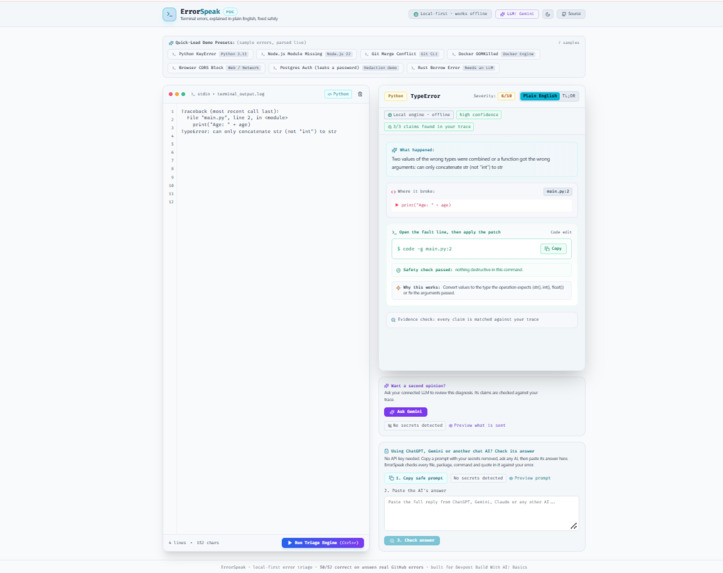
Task: Click the ErrorSpeak terminal logo icon
Action: click(x=169, y=14)
